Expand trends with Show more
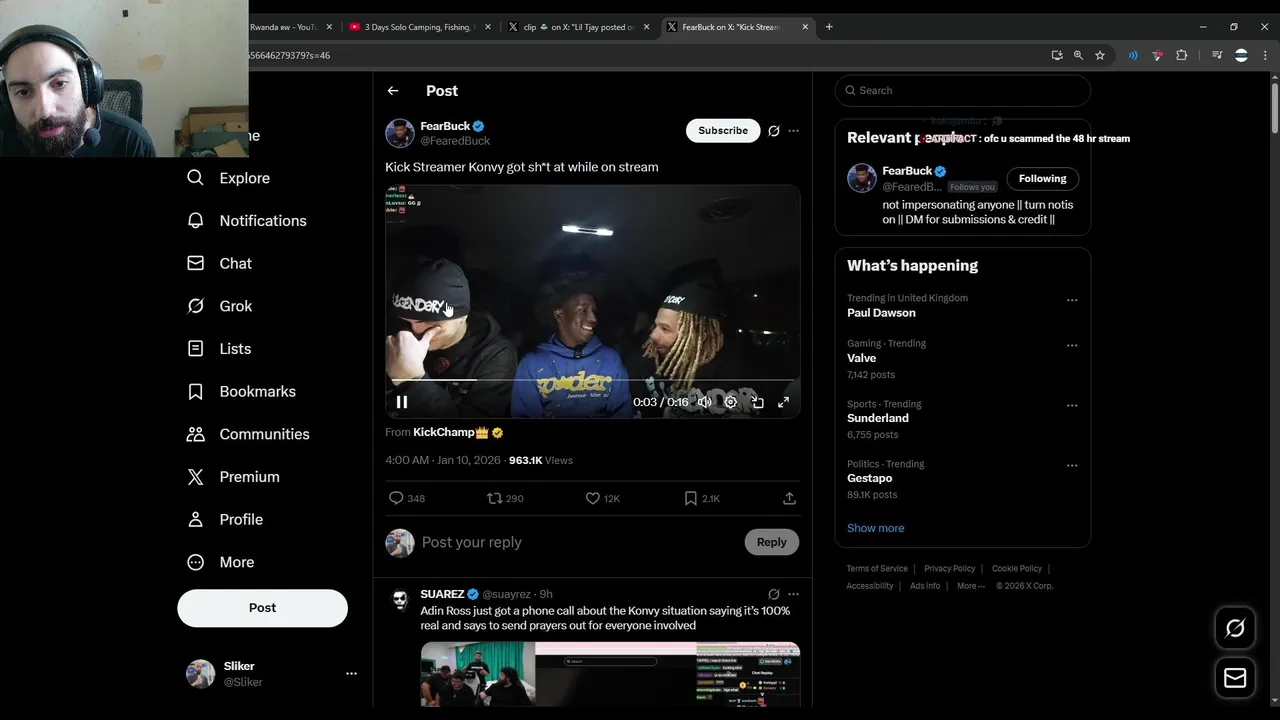The width and height of the screenshot is (1280, 720). pyautogui.click(x=875, y=528)
